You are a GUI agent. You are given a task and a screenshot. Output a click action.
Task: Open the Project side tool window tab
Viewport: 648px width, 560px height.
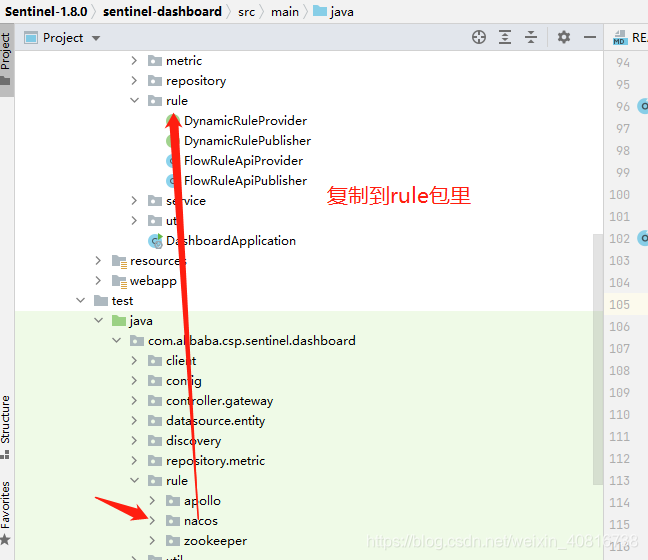pos(6,59)
